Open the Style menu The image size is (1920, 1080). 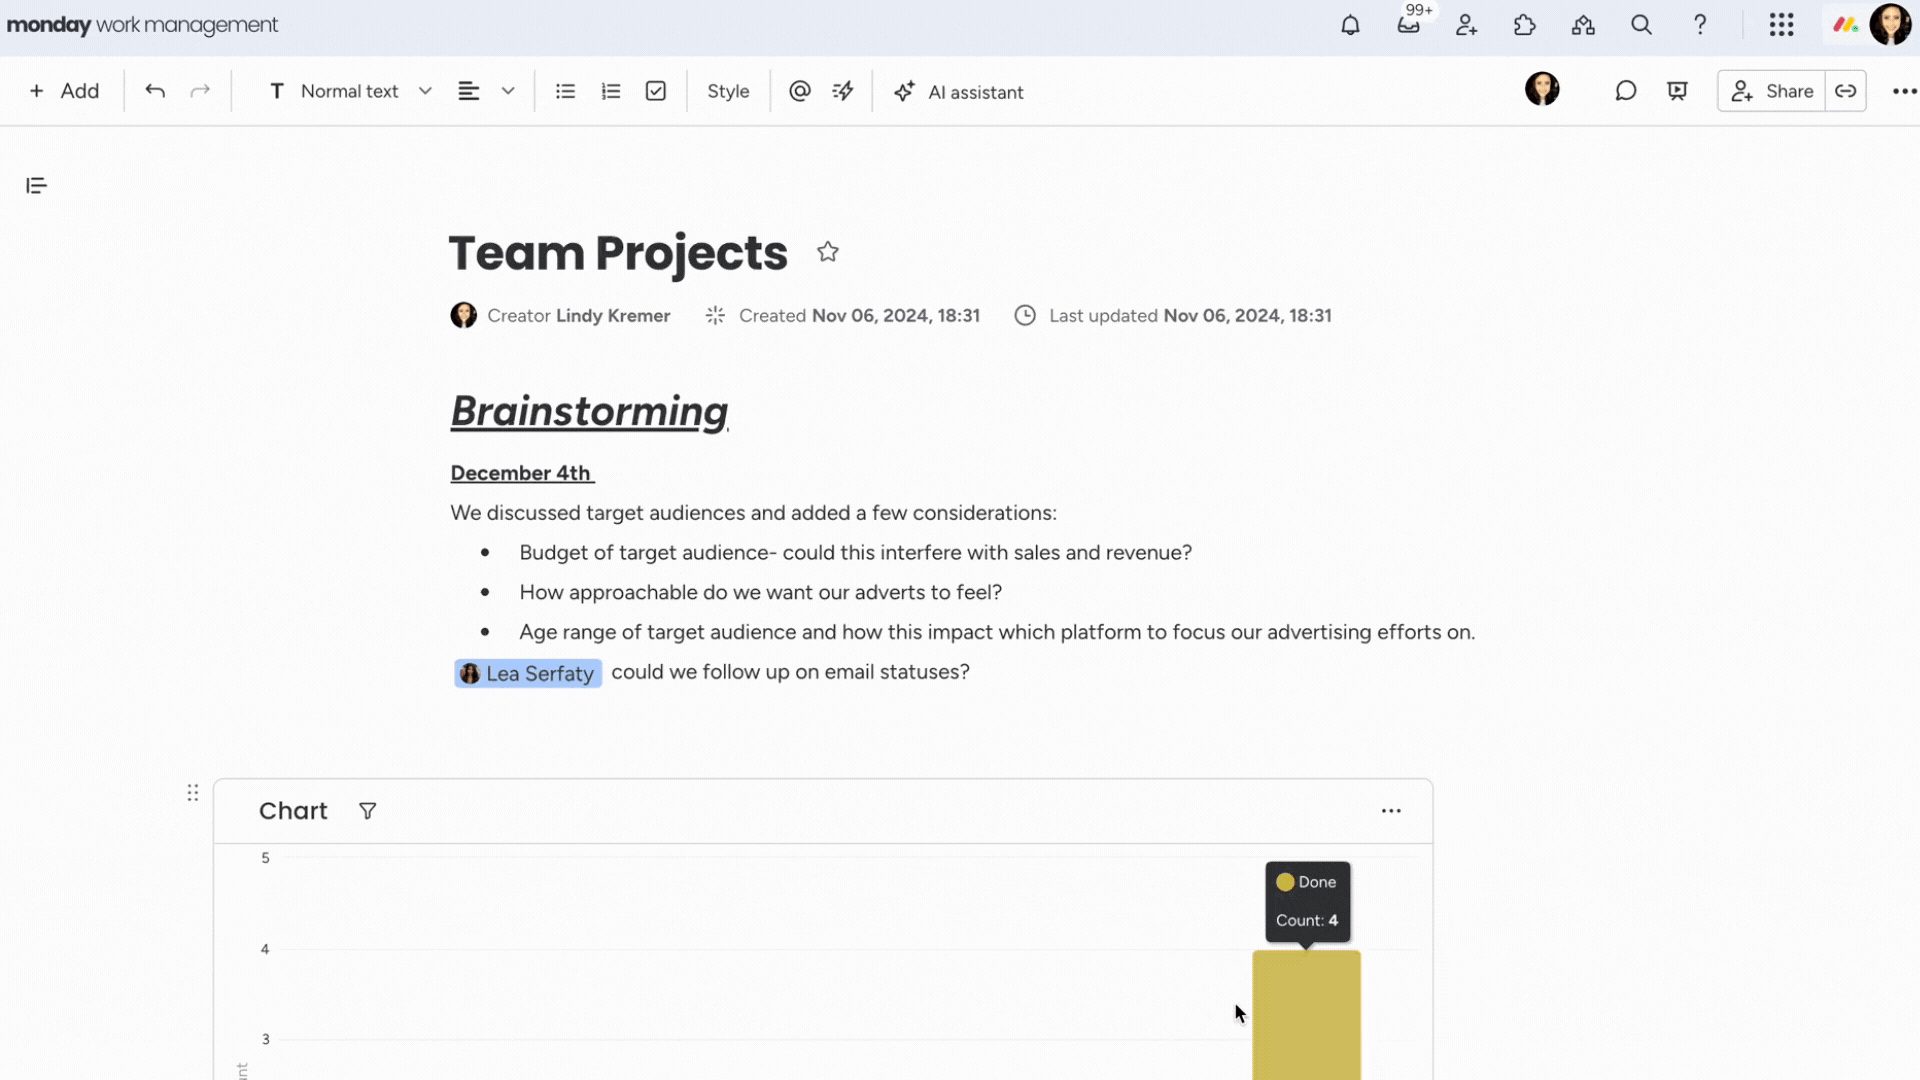[727, 91]
